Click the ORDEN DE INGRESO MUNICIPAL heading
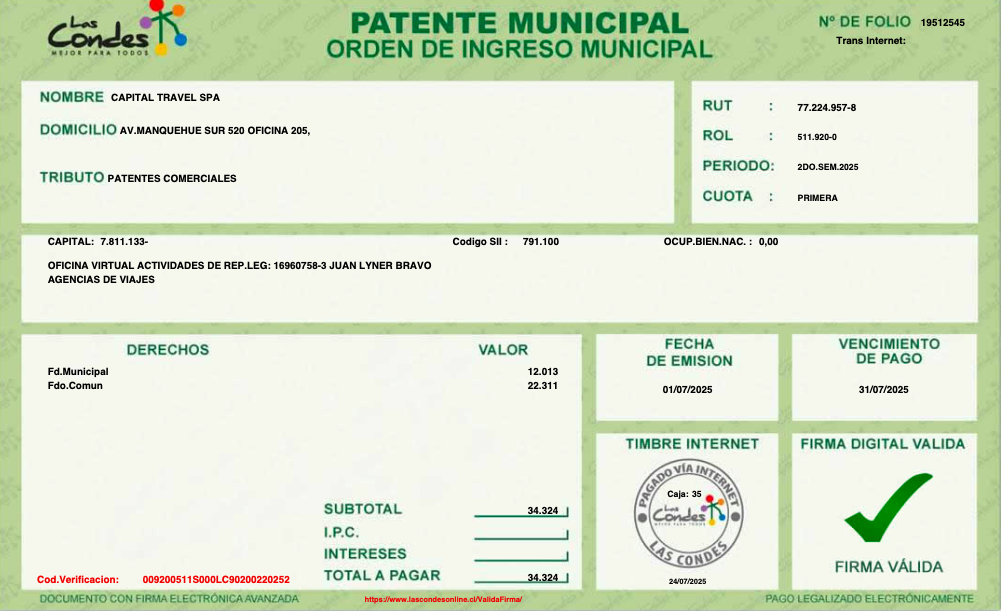This screenshot has width=1001, height=611. (520, 50)
